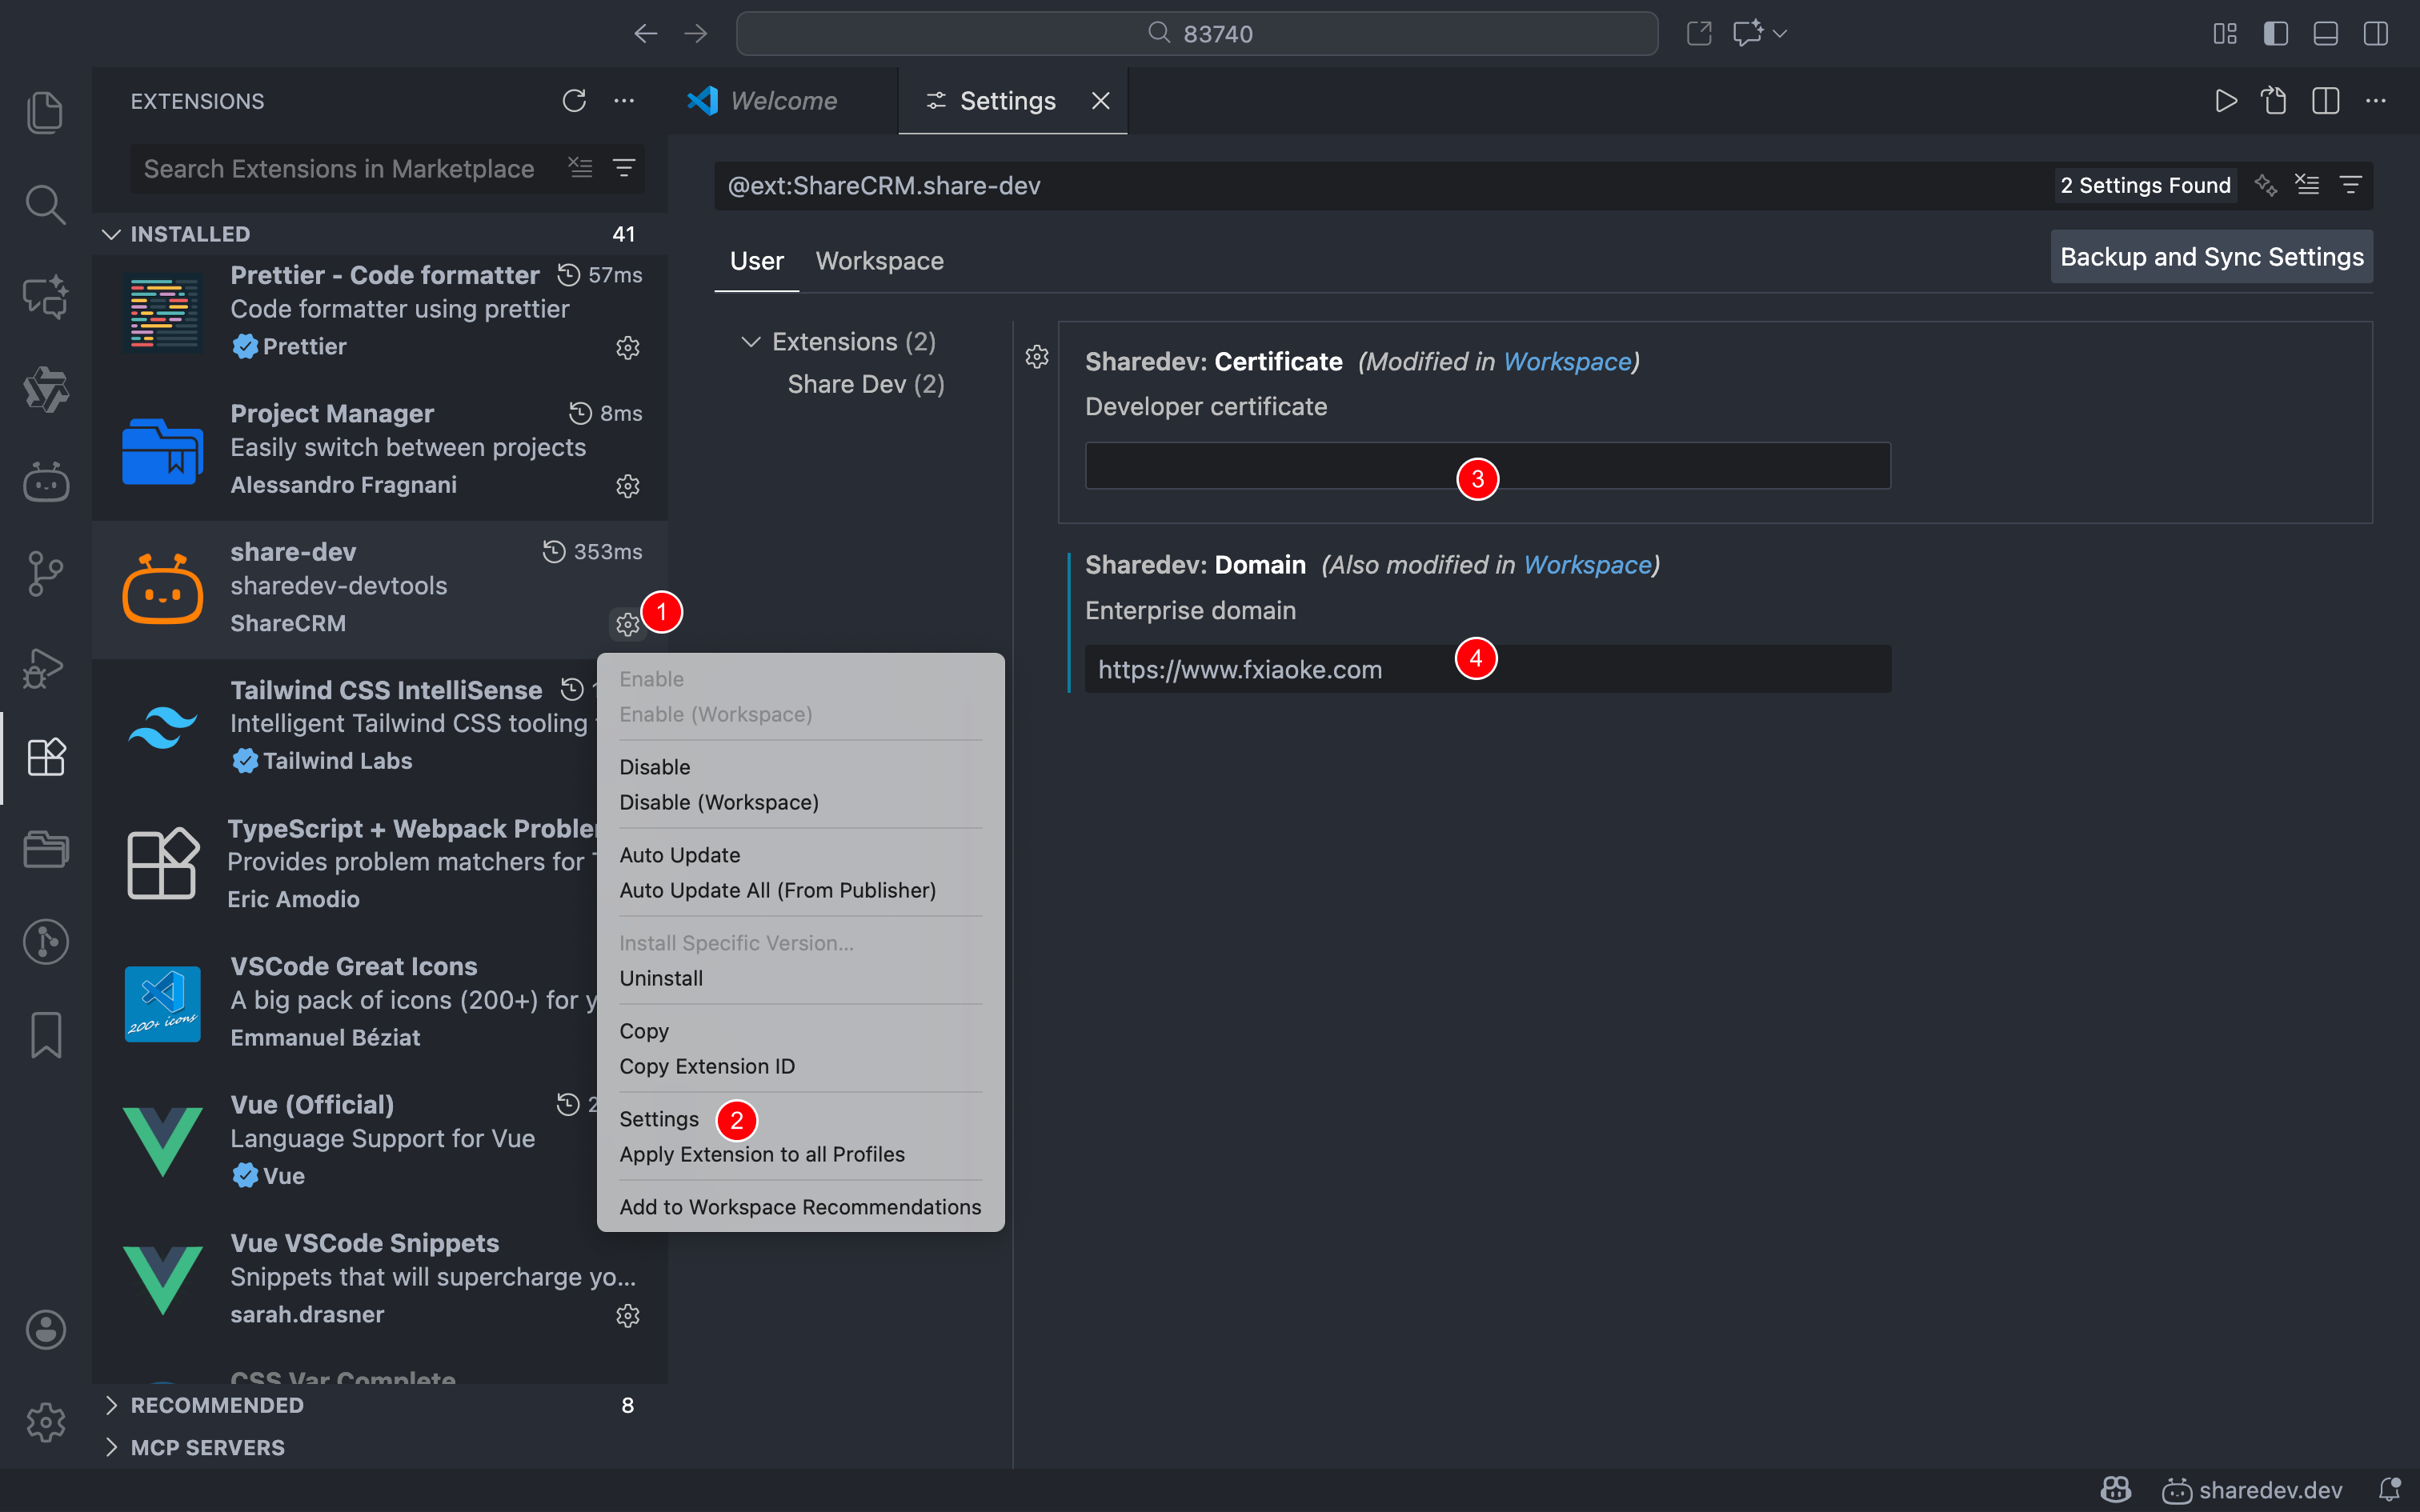Click Backup and Sync Settings button

pos(2211,257)
